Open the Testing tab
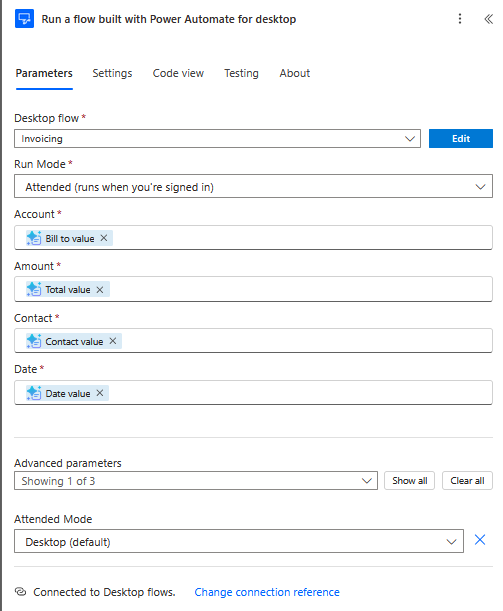Image resolution: width=503 pixels, height=611 pixels. pyautogui.click(x=241, y=73)
